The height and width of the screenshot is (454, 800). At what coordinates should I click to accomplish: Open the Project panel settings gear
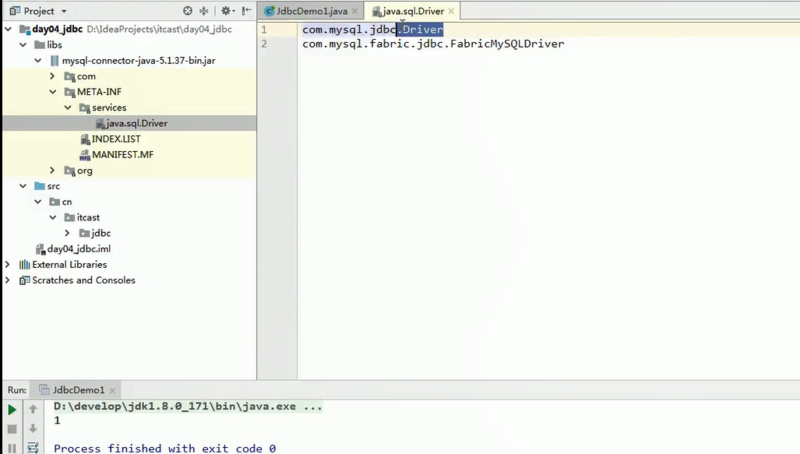coord(227,11)
